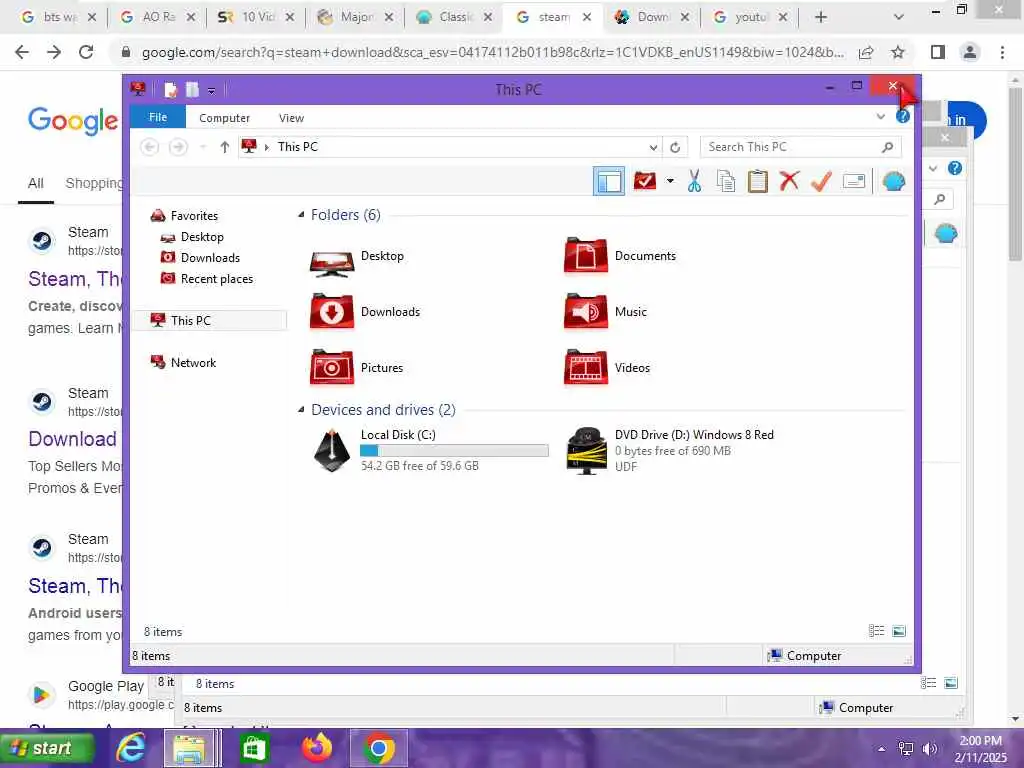Open the View ribbon tab
Viewport: 1024px width, 768px height.
(x=291, y=118)
